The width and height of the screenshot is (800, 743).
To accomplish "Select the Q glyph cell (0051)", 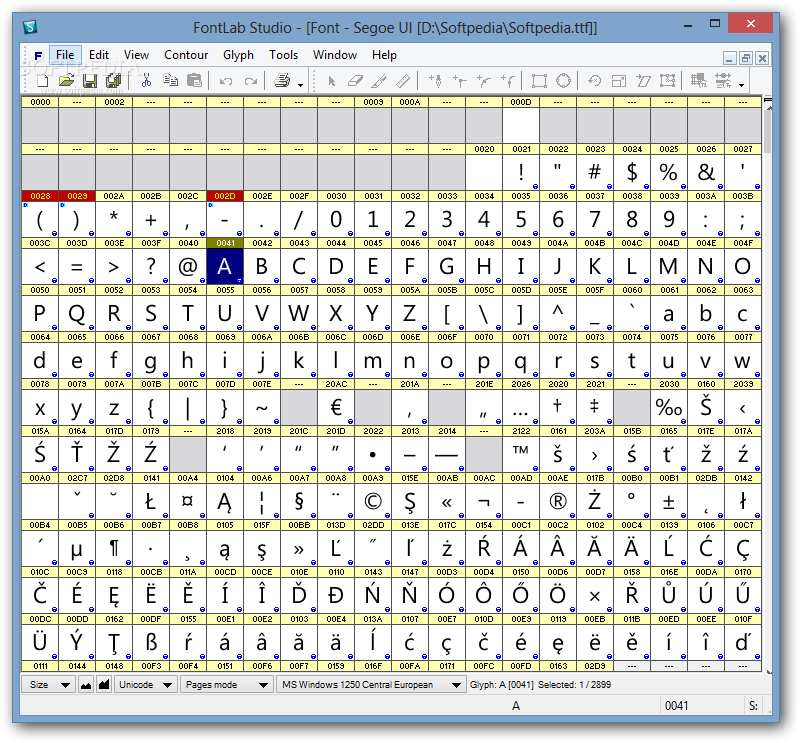I will coord(77,313).
